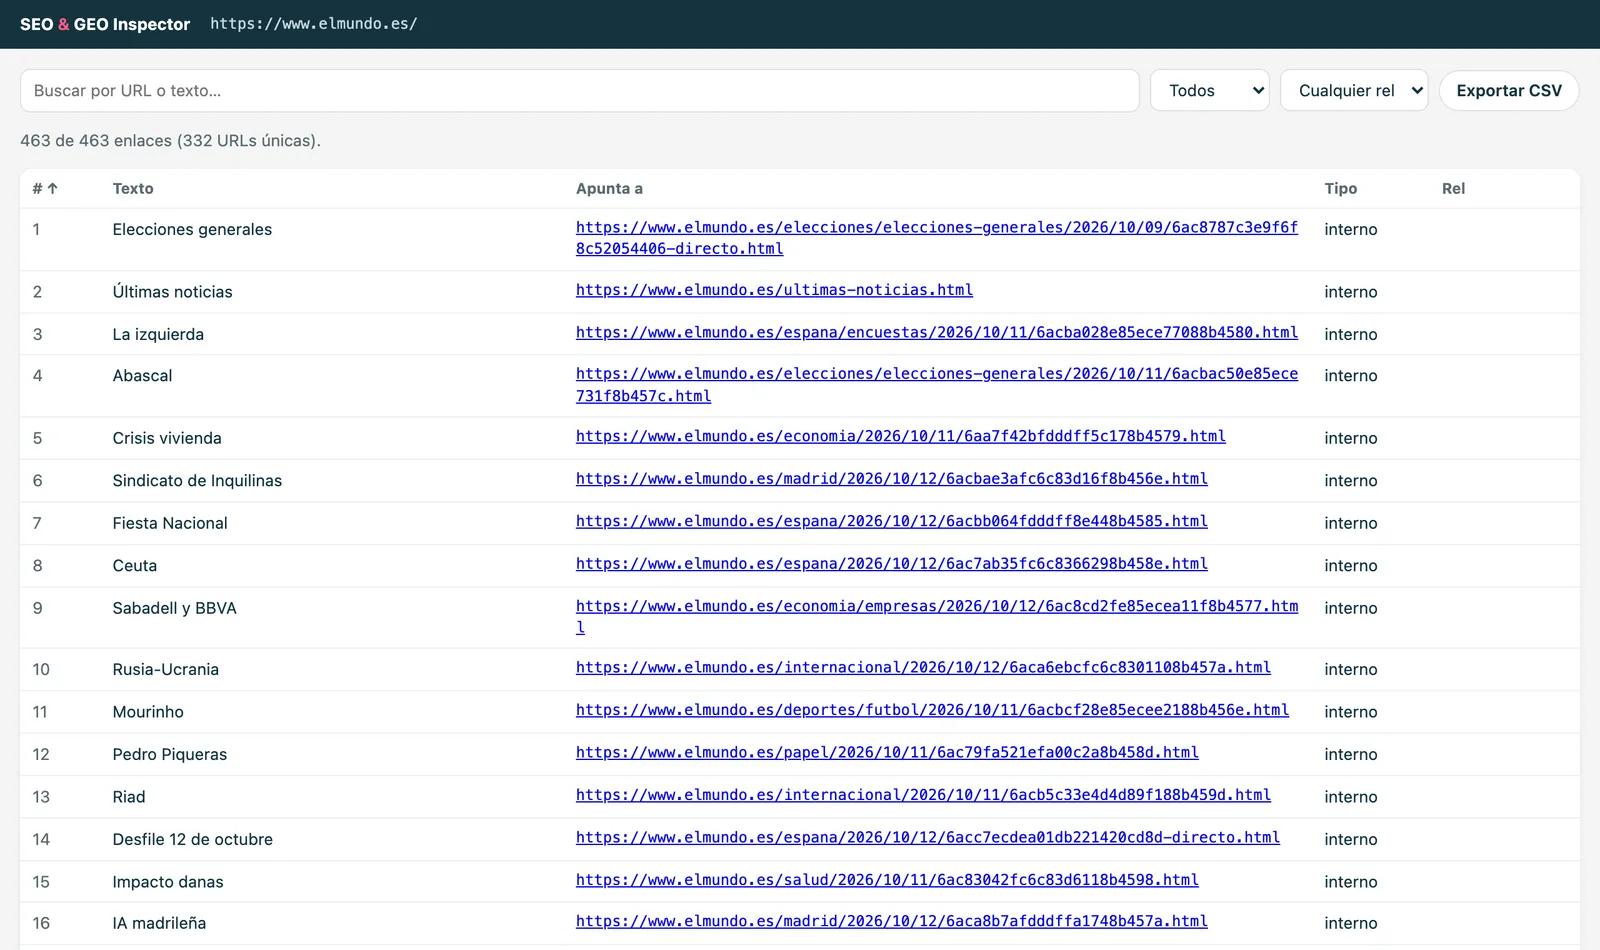Open the papel link for Pedro Piqueras
Viewport: 1600px width, 950px height.
[x=887, y=752]
